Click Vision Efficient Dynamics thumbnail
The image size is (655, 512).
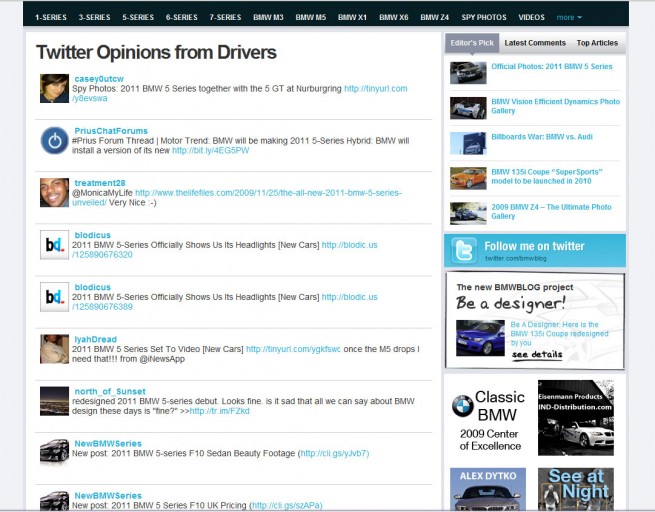[x=468, y=108]
